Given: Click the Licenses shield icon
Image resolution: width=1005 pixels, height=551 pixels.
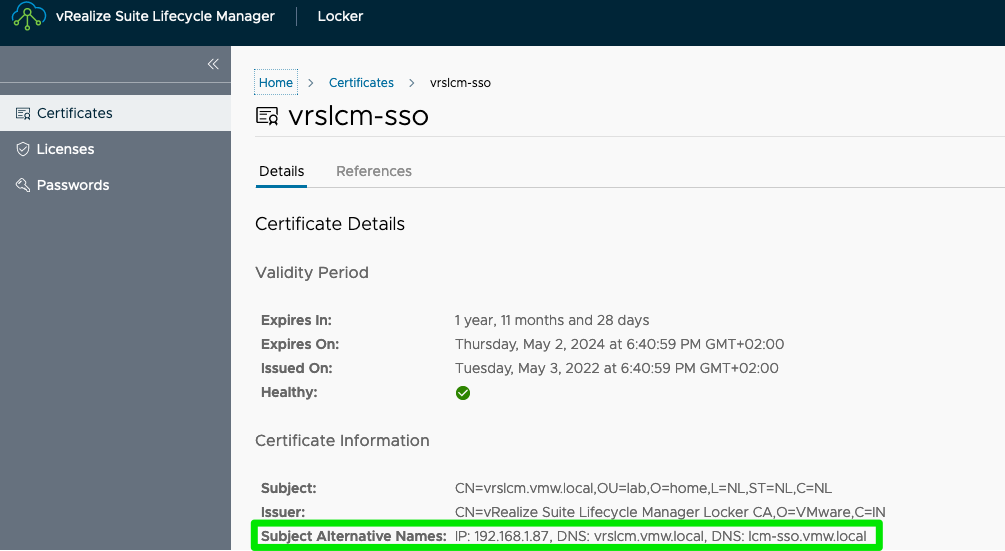Looking at the screenshot, I should (x=23, y=149).
